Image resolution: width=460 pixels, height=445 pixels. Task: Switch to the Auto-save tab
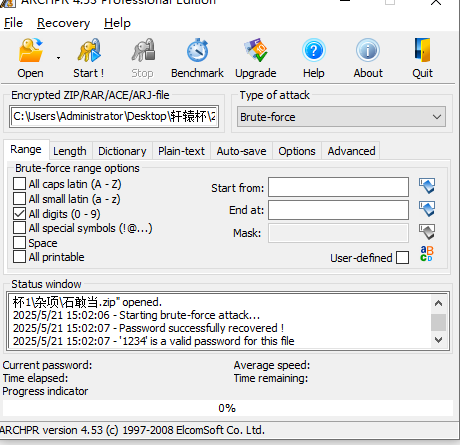(241, 151)
